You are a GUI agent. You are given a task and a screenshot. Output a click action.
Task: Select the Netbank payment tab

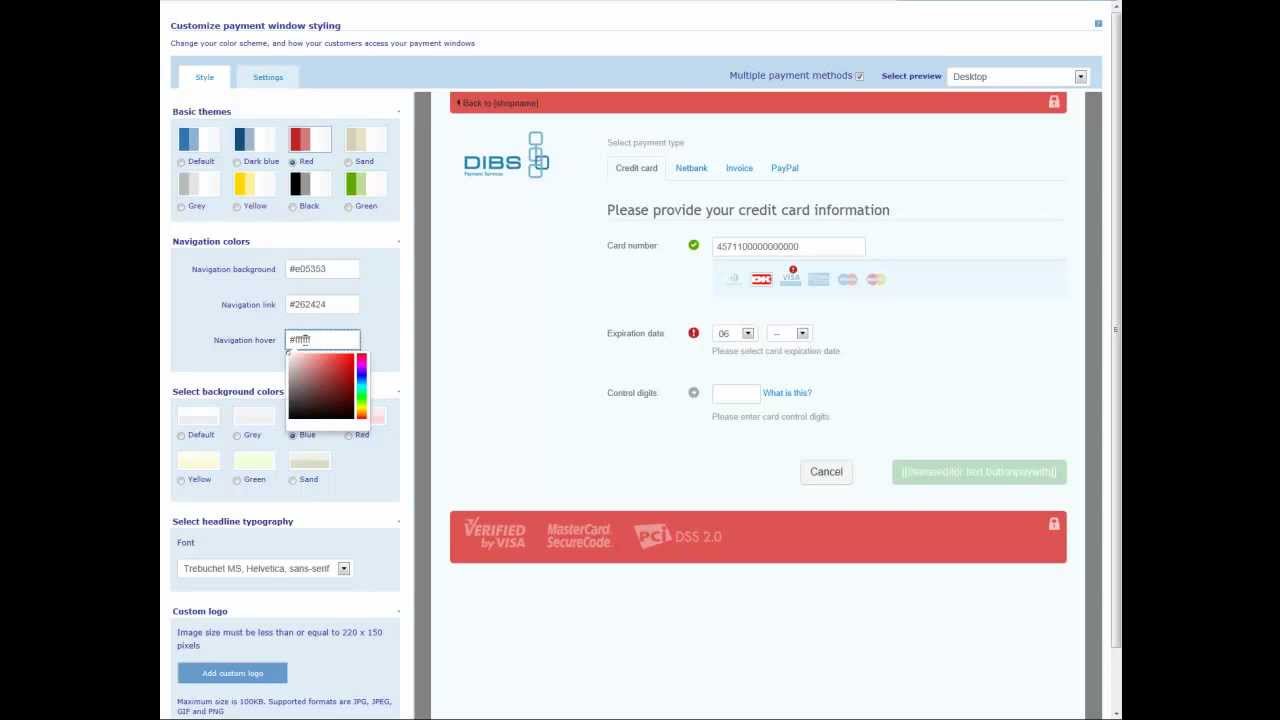click(x=691, y=168)
